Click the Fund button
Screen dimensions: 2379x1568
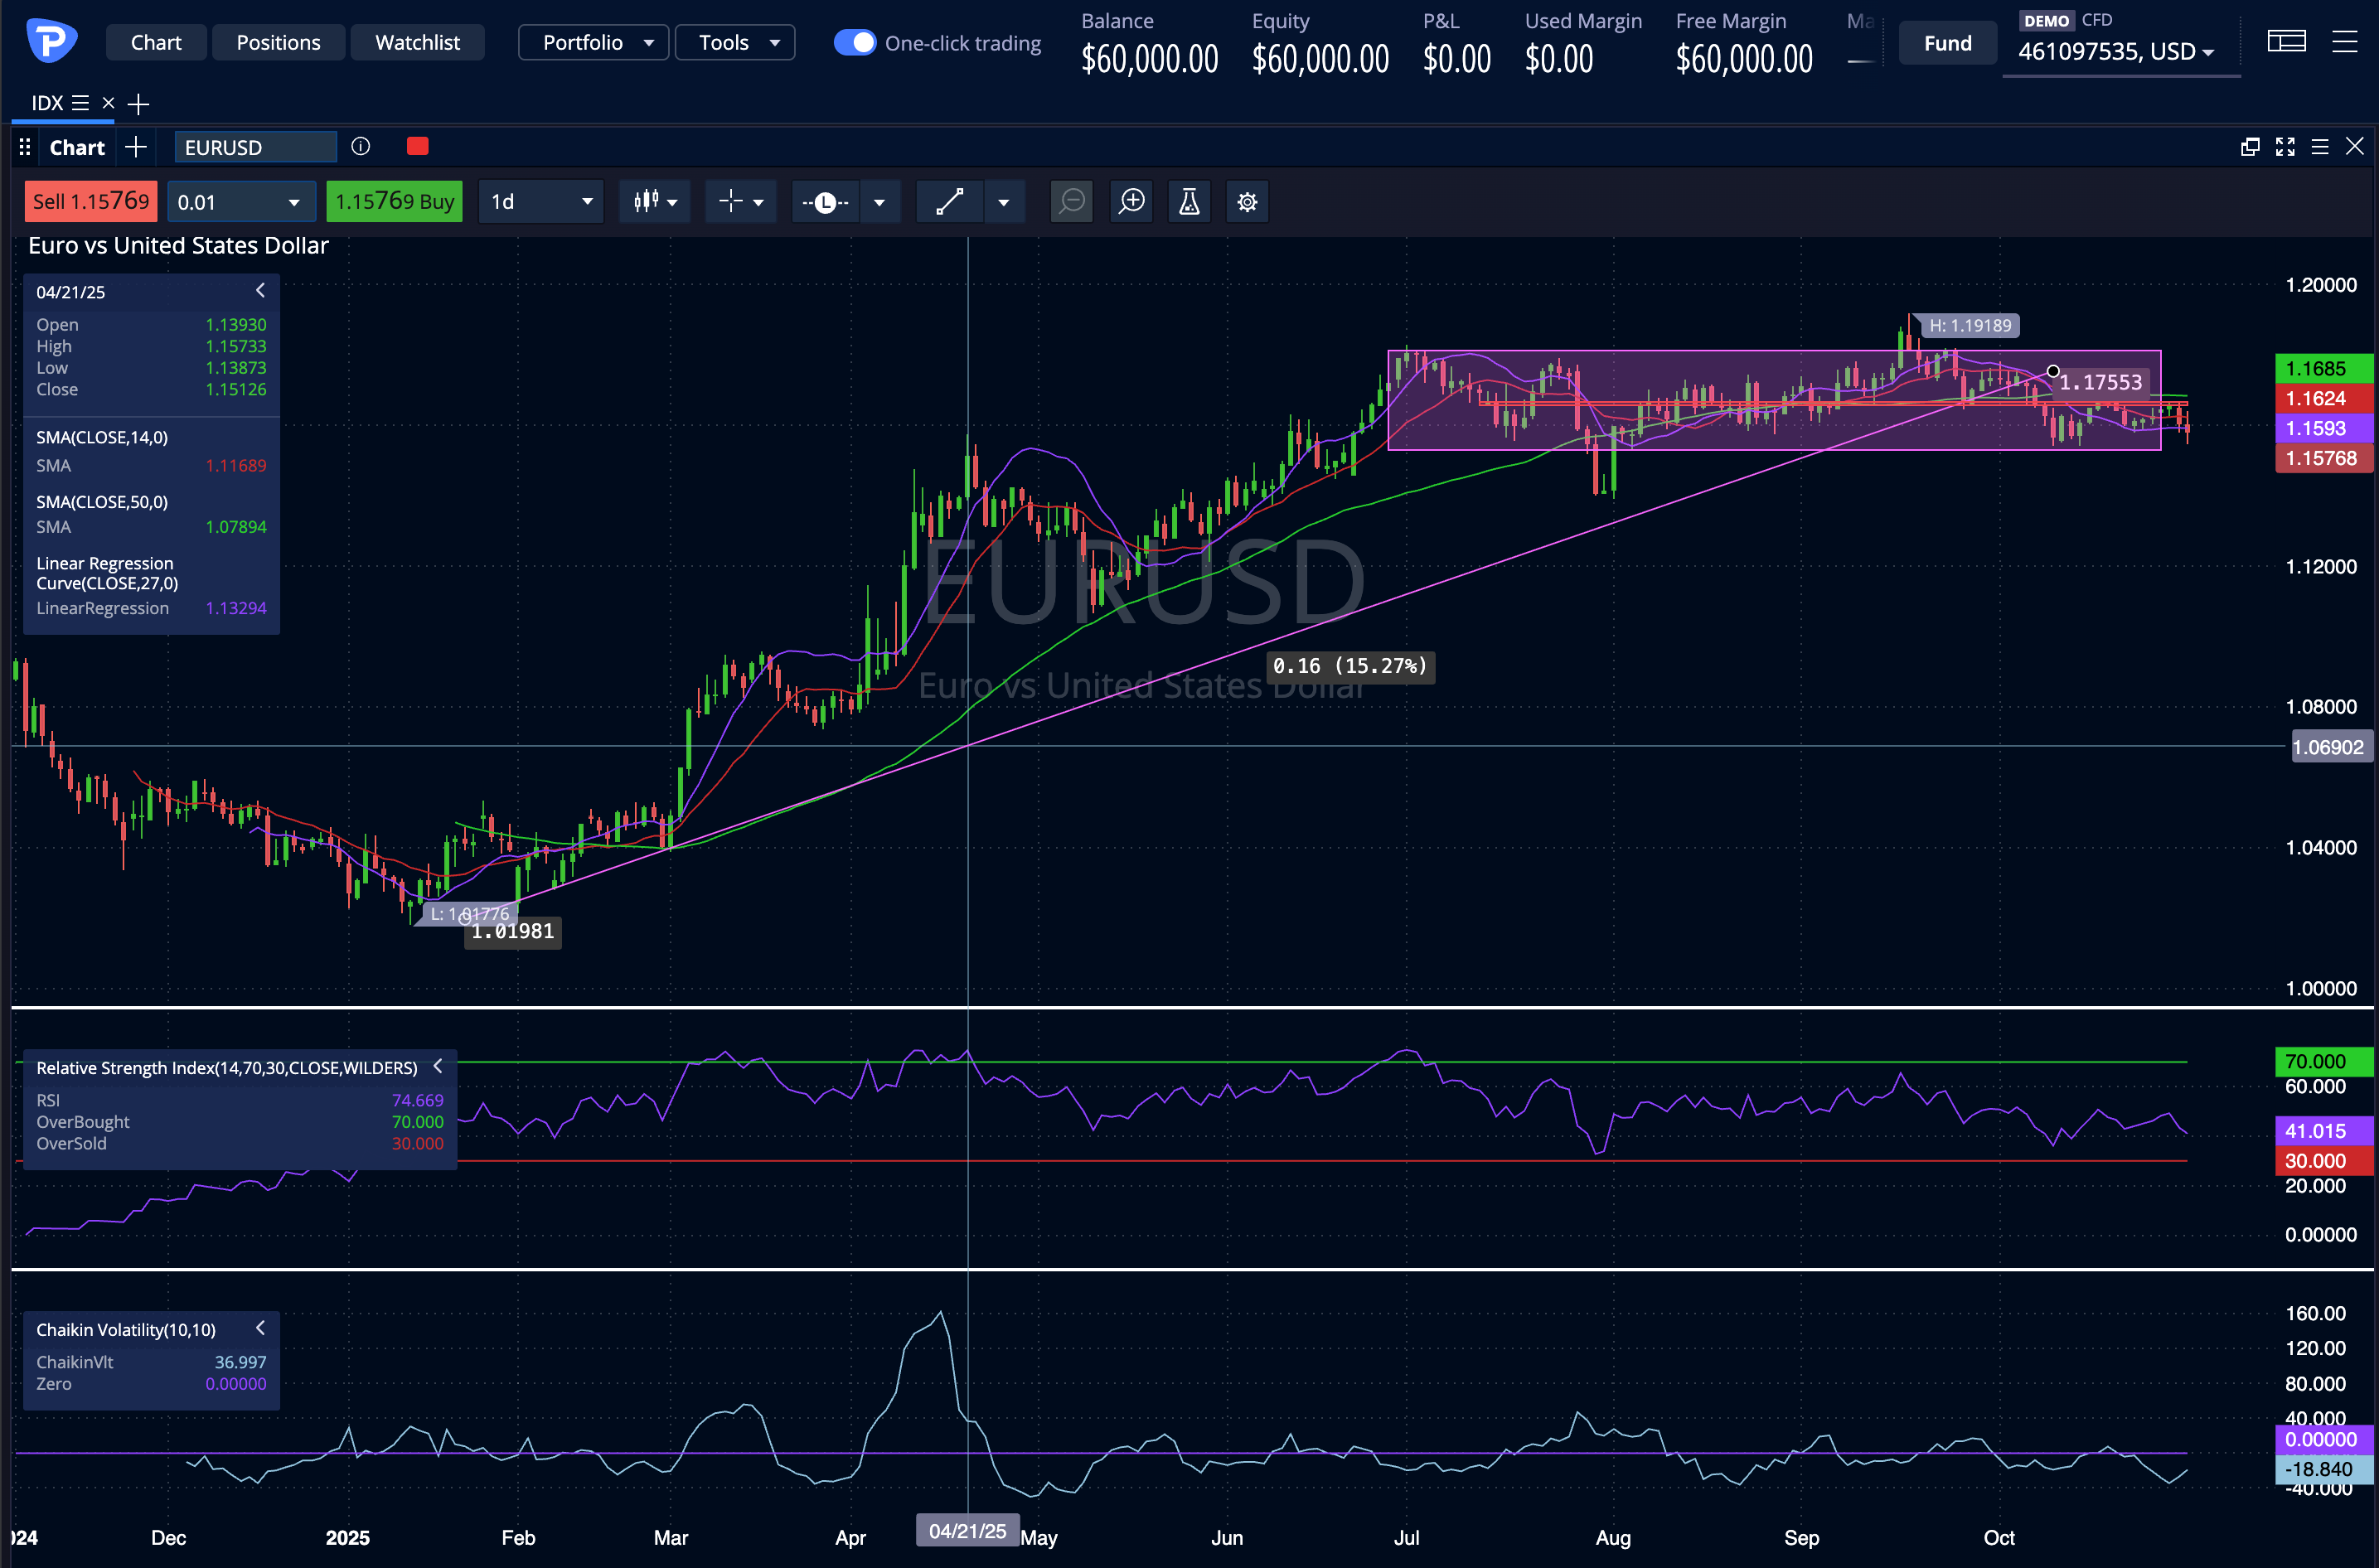click(1947, 43)
